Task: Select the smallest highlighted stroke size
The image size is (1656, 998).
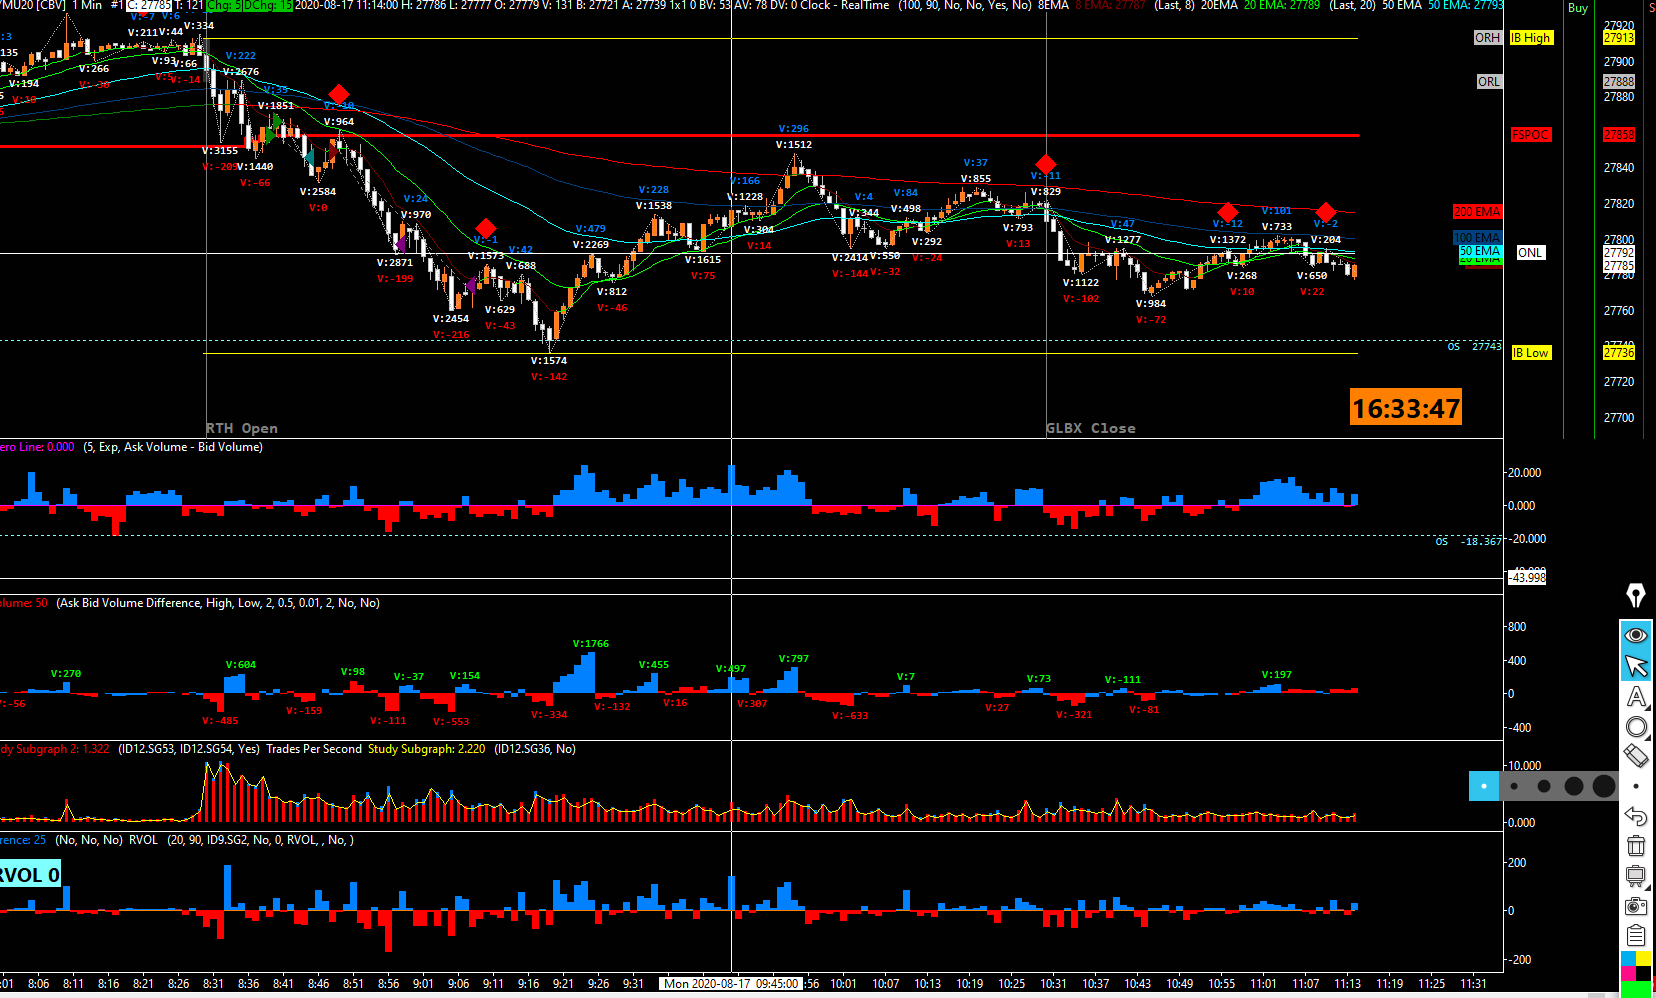Action: [x=1484, y=786]
